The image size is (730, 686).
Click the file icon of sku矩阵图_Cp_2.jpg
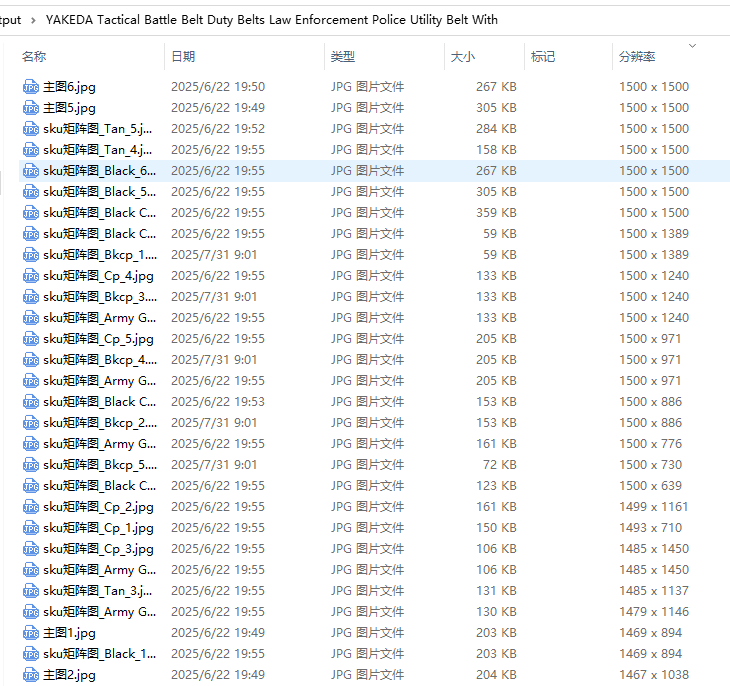point(31,507)
